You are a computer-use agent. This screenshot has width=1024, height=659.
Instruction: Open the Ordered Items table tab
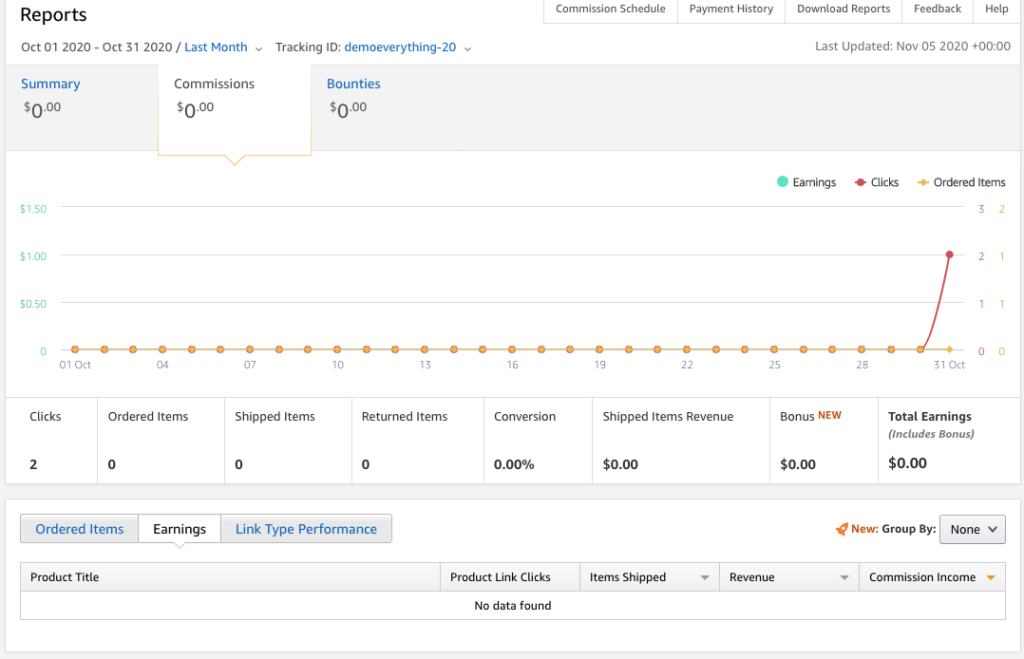(x=79, y=529)
